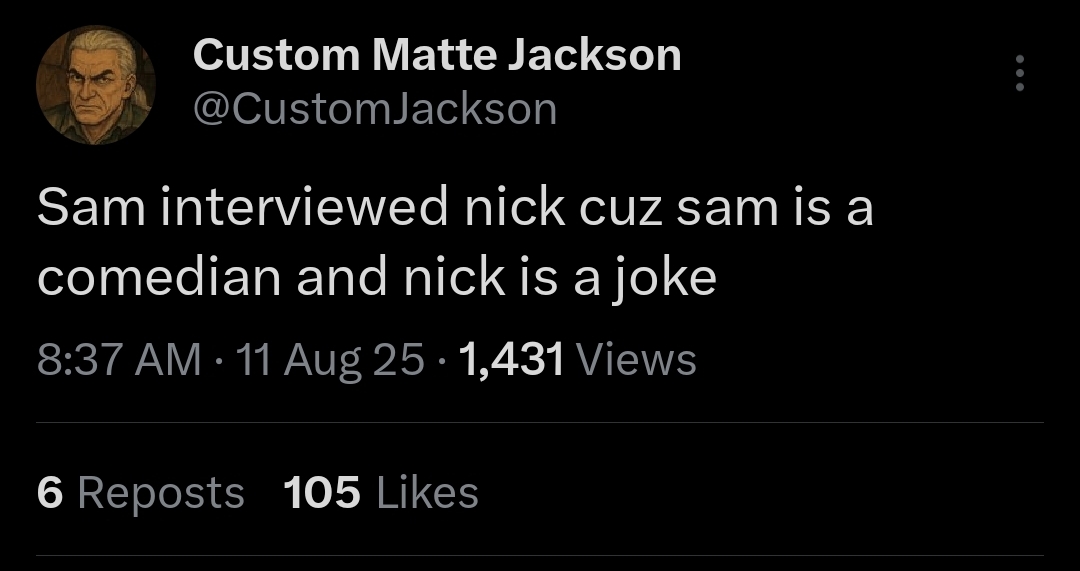Viewport: 1080px width, 571px height.
Task: View who liked via the Likes label
Action: tap(426, 492)
